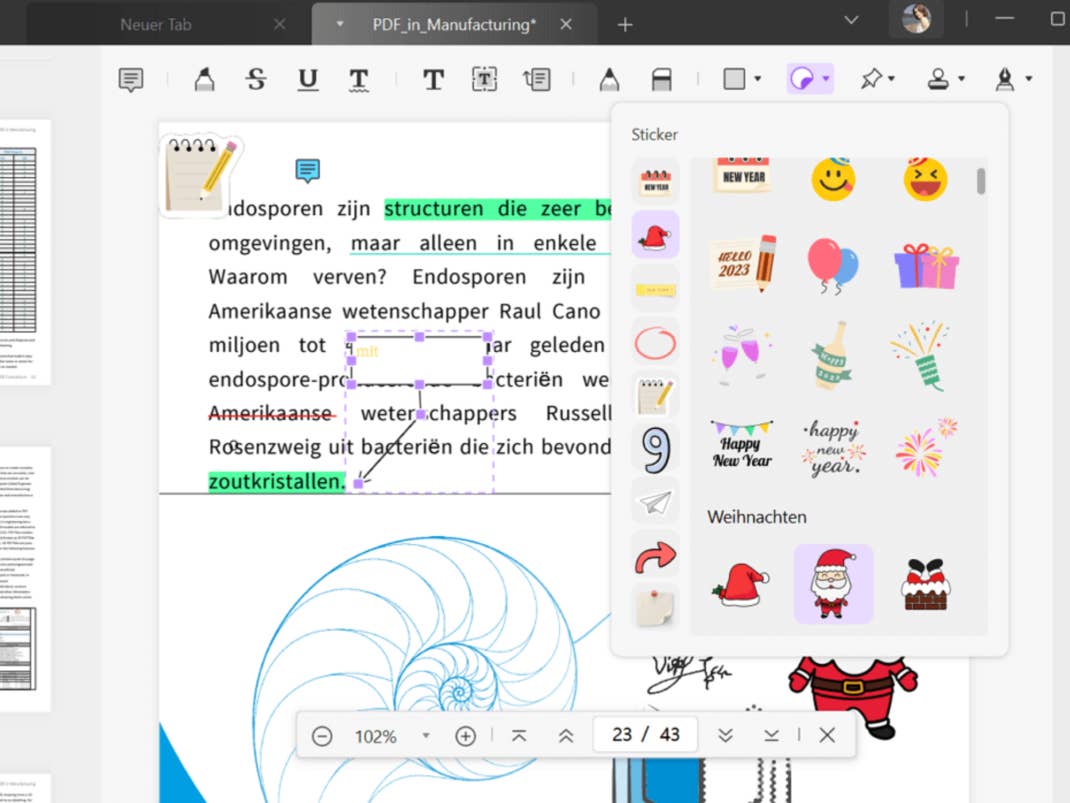Click the squiggly underline tool

click(x=359, y=79)
